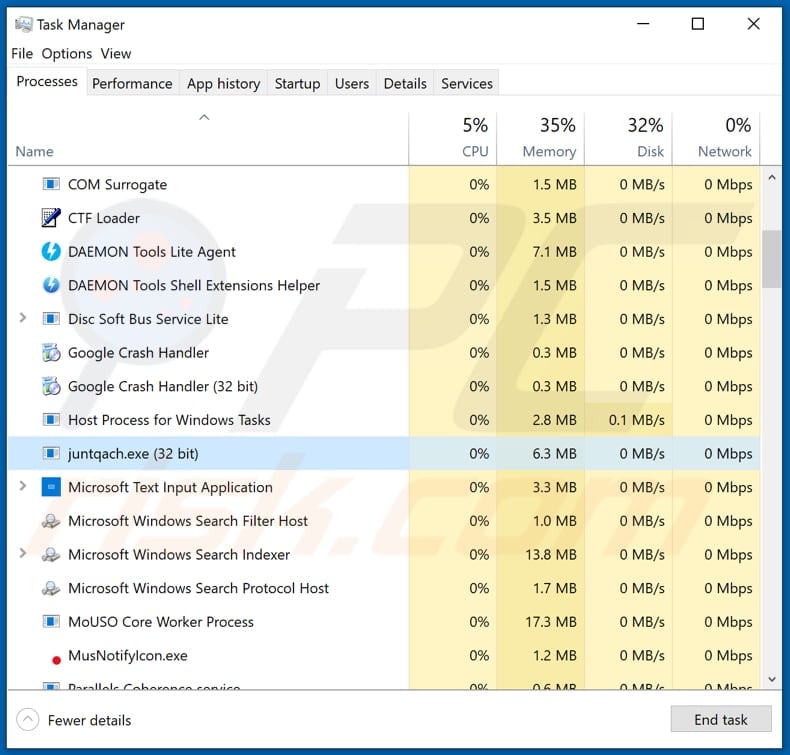Image resolution: width=790 pixels, height=755 pixels.
Task: Sort by the Disk column header
Action: pyautogui.click(x=628, y=137)
